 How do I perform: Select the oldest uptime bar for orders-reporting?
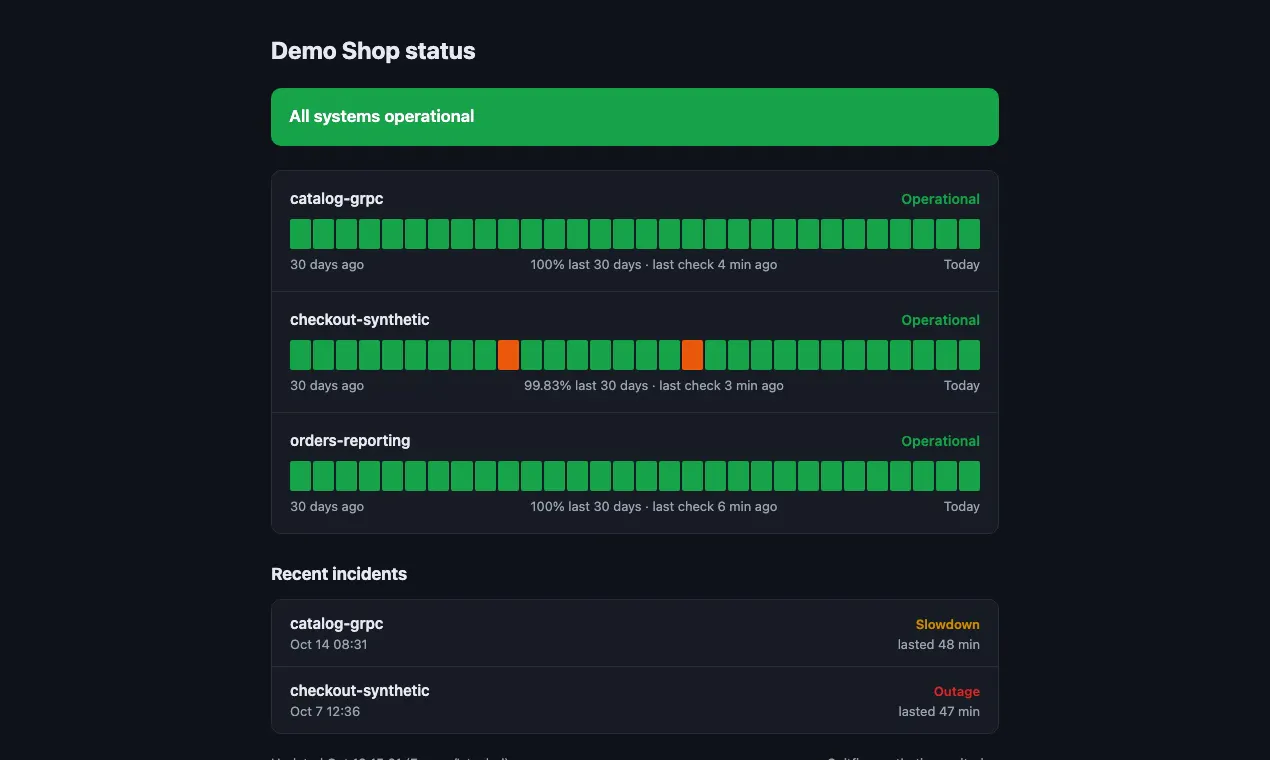click(x=300, y=476)
